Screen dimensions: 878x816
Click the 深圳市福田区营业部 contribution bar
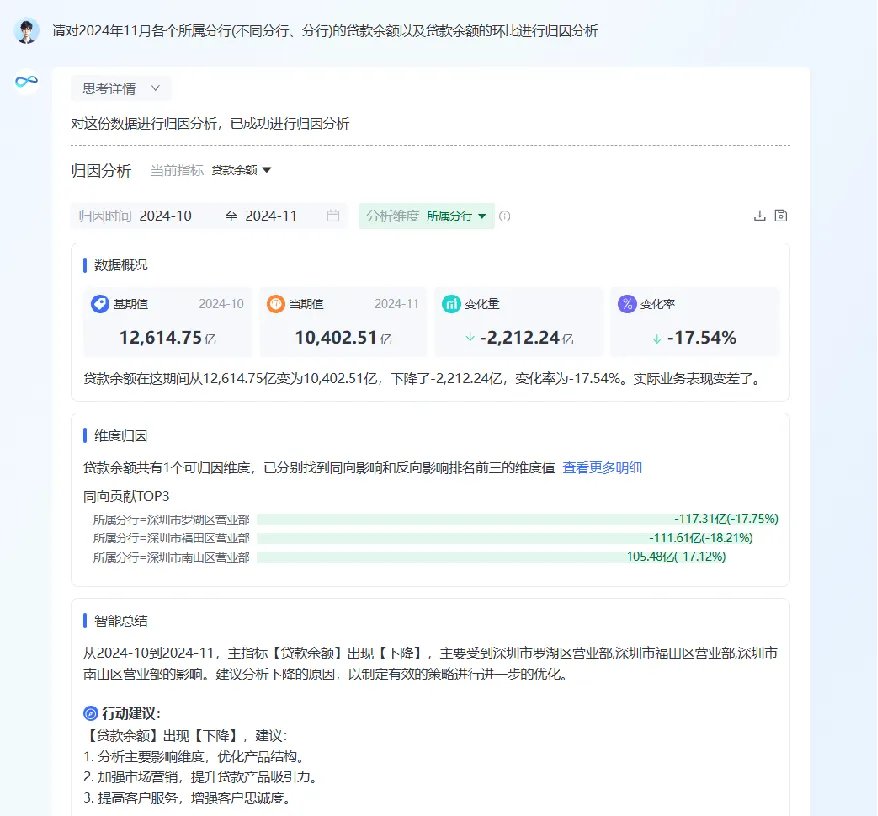(505, 538)
